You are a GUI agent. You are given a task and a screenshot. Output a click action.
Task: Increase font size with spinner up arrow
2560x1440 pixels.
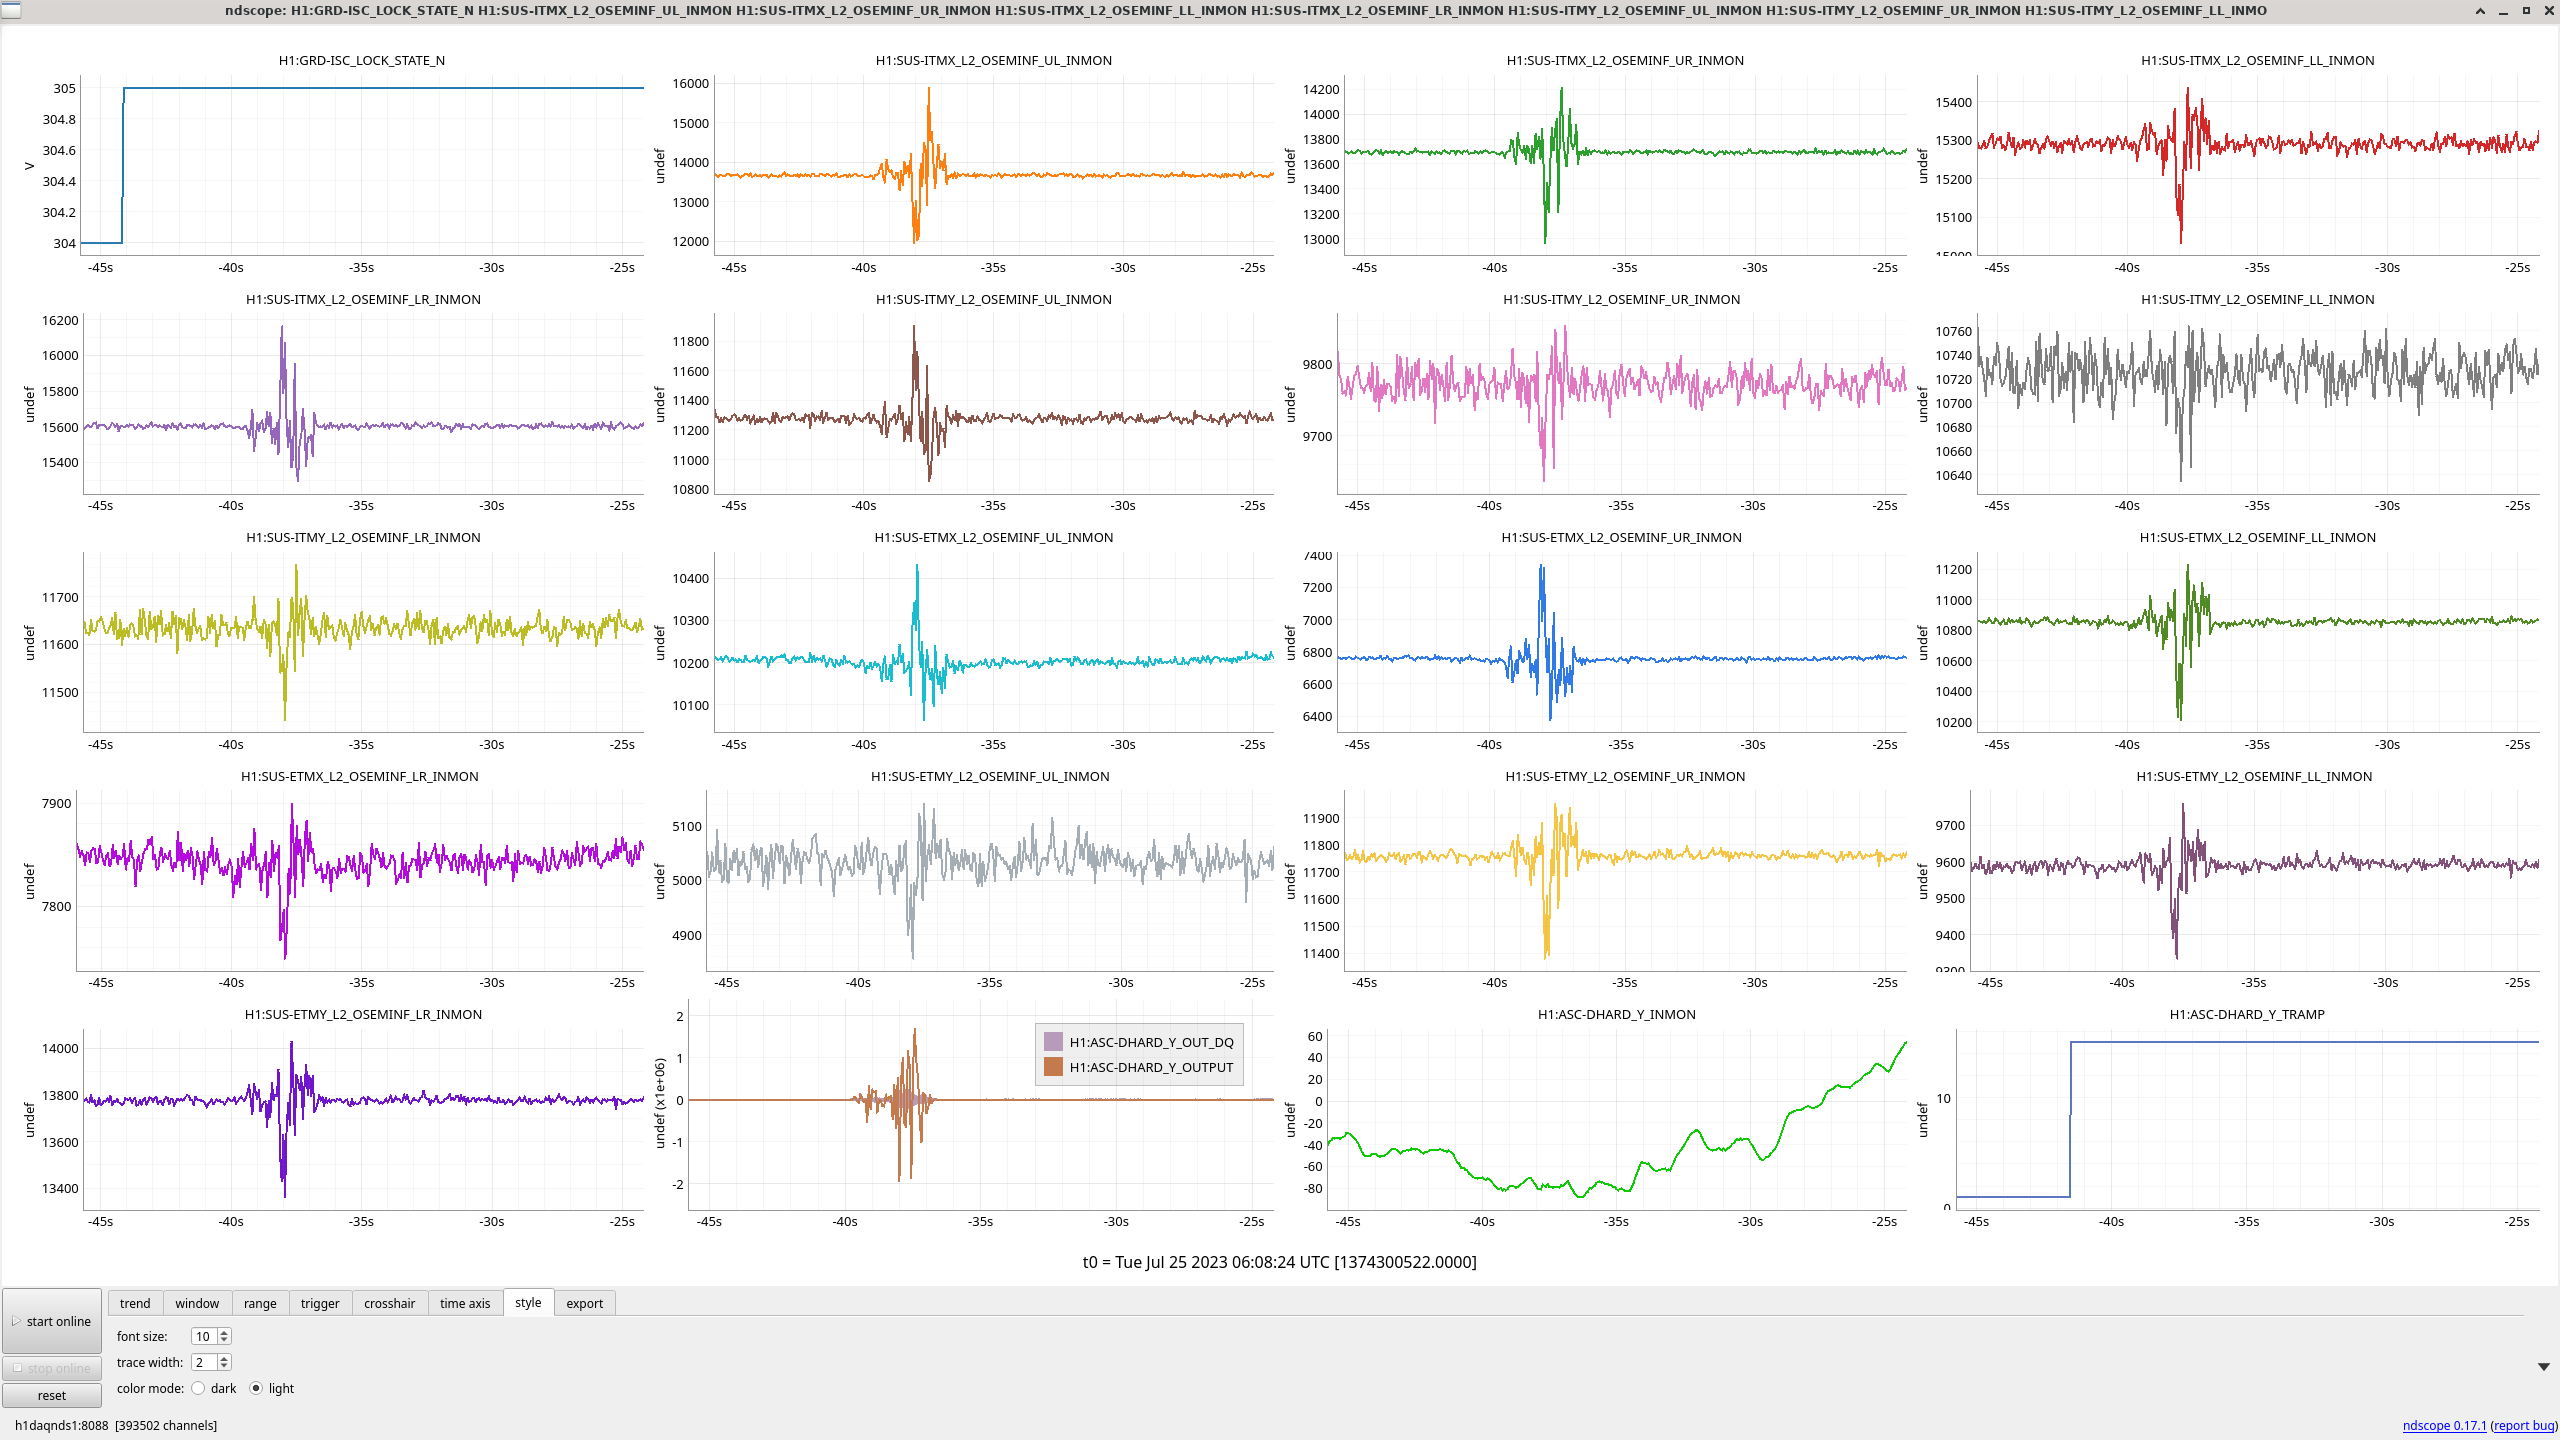[x=224, y=1332]
